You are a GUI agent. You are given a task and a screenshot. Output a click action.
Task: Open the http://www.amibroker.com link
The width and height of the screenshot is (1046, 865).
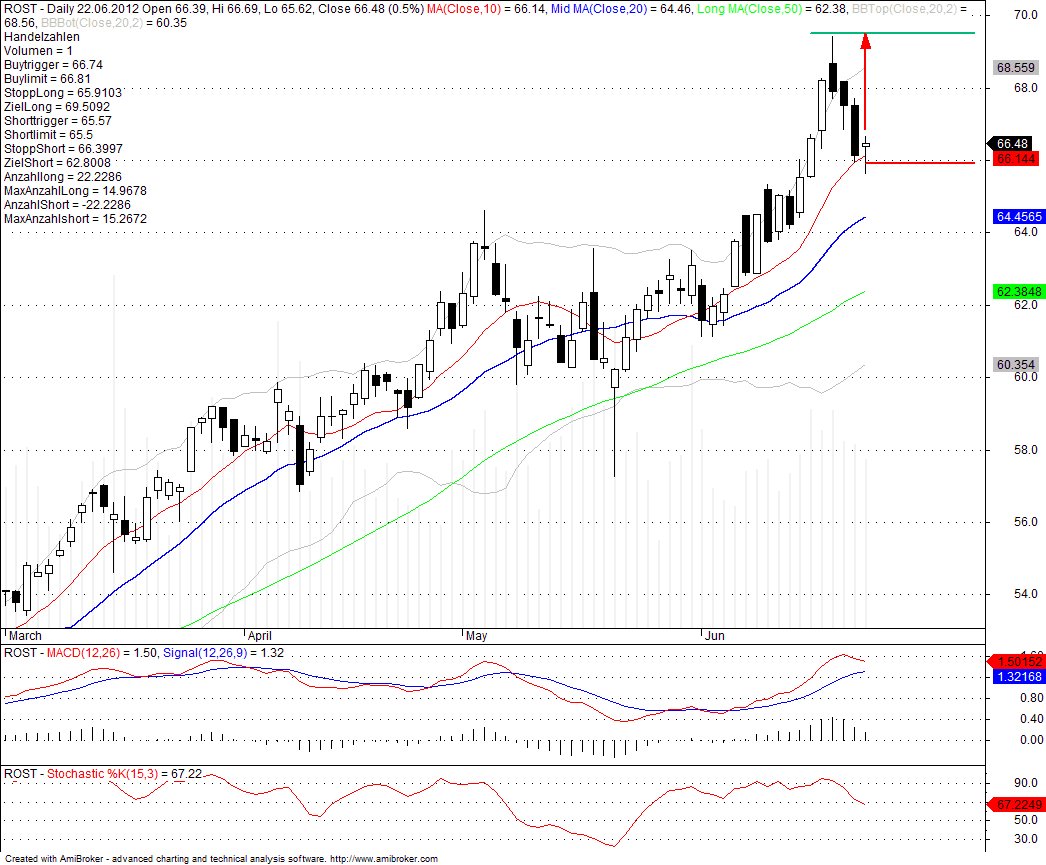(384, 858)
